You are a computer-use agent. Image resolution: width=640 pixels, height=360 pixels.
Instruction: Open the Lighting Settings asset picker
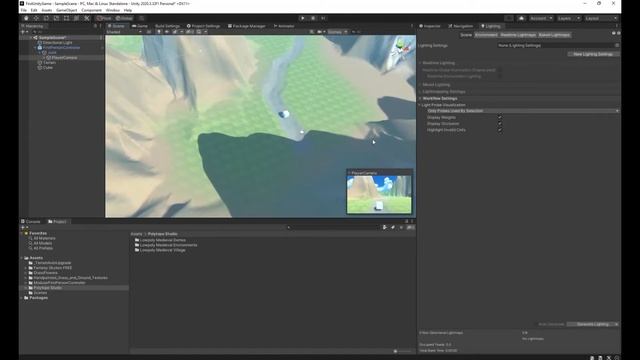tap(617, 45)
